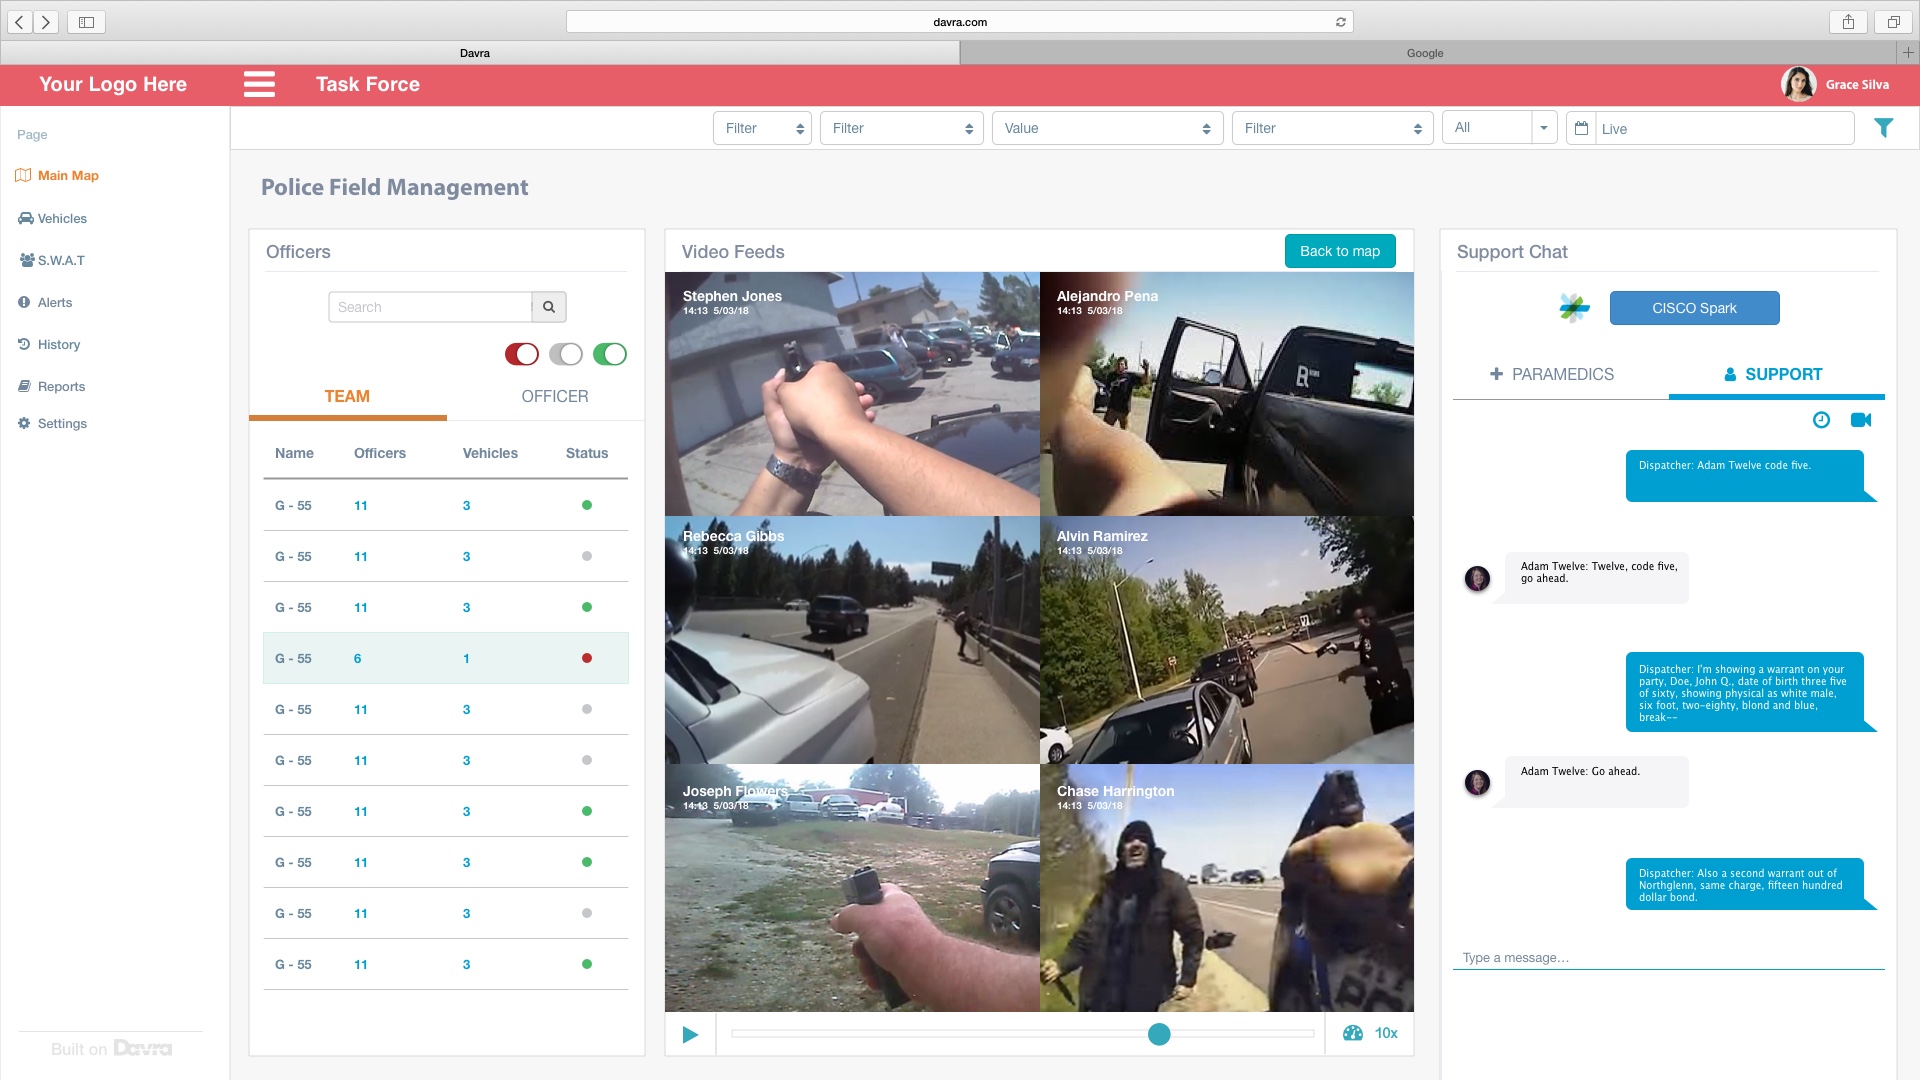Click the Live date field
Screen dimensions: 1920x1080
tap(1725, 128)
